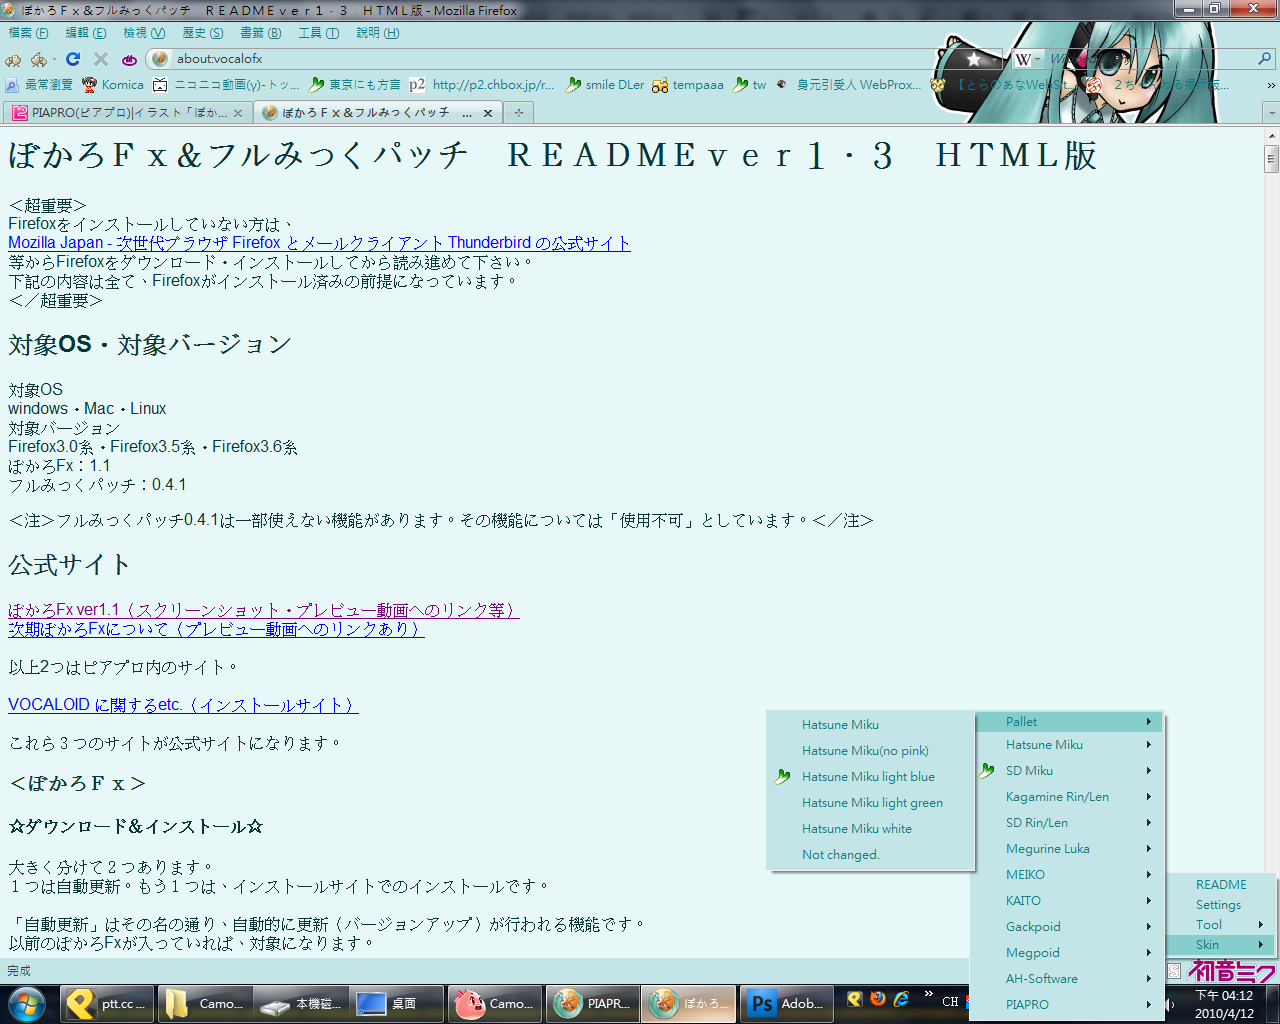The width and height of the screenshot is (1280, 1024).
Task: Select Hatsune Miku white pallet
Action: (x=870, y=829)
